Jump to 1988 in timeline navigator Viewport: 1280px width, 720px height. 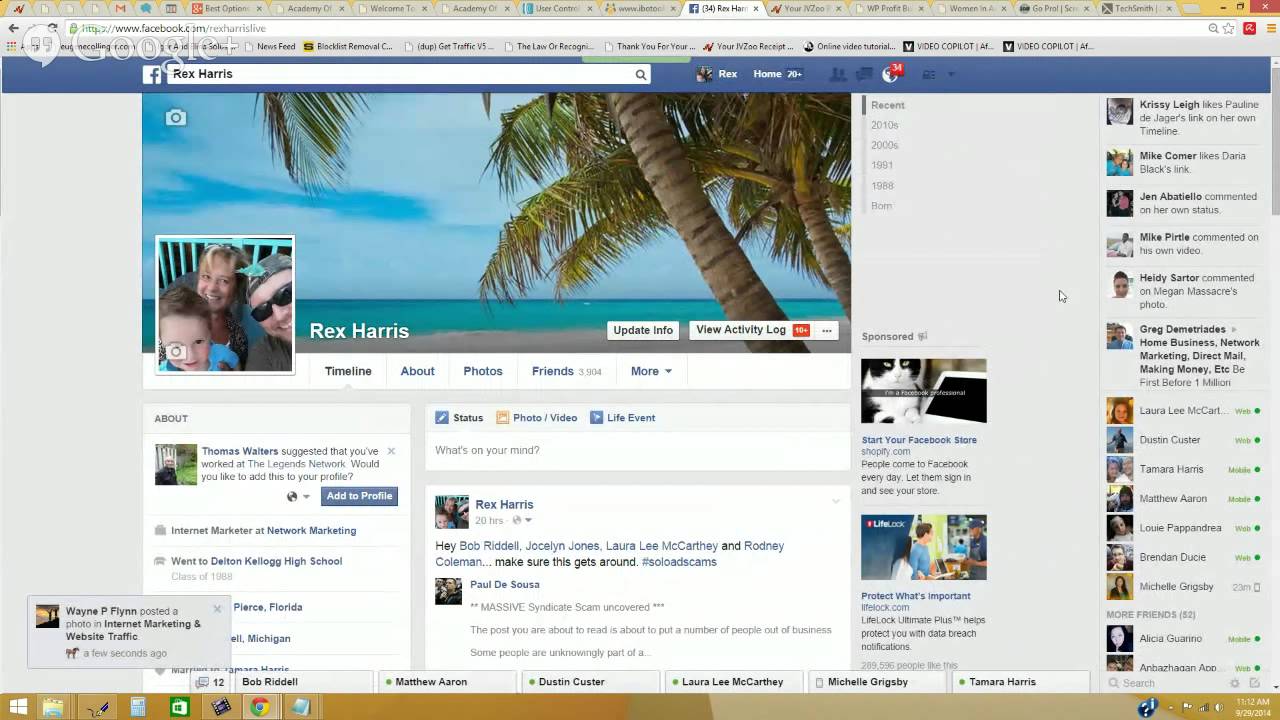[x=882, y=185]
